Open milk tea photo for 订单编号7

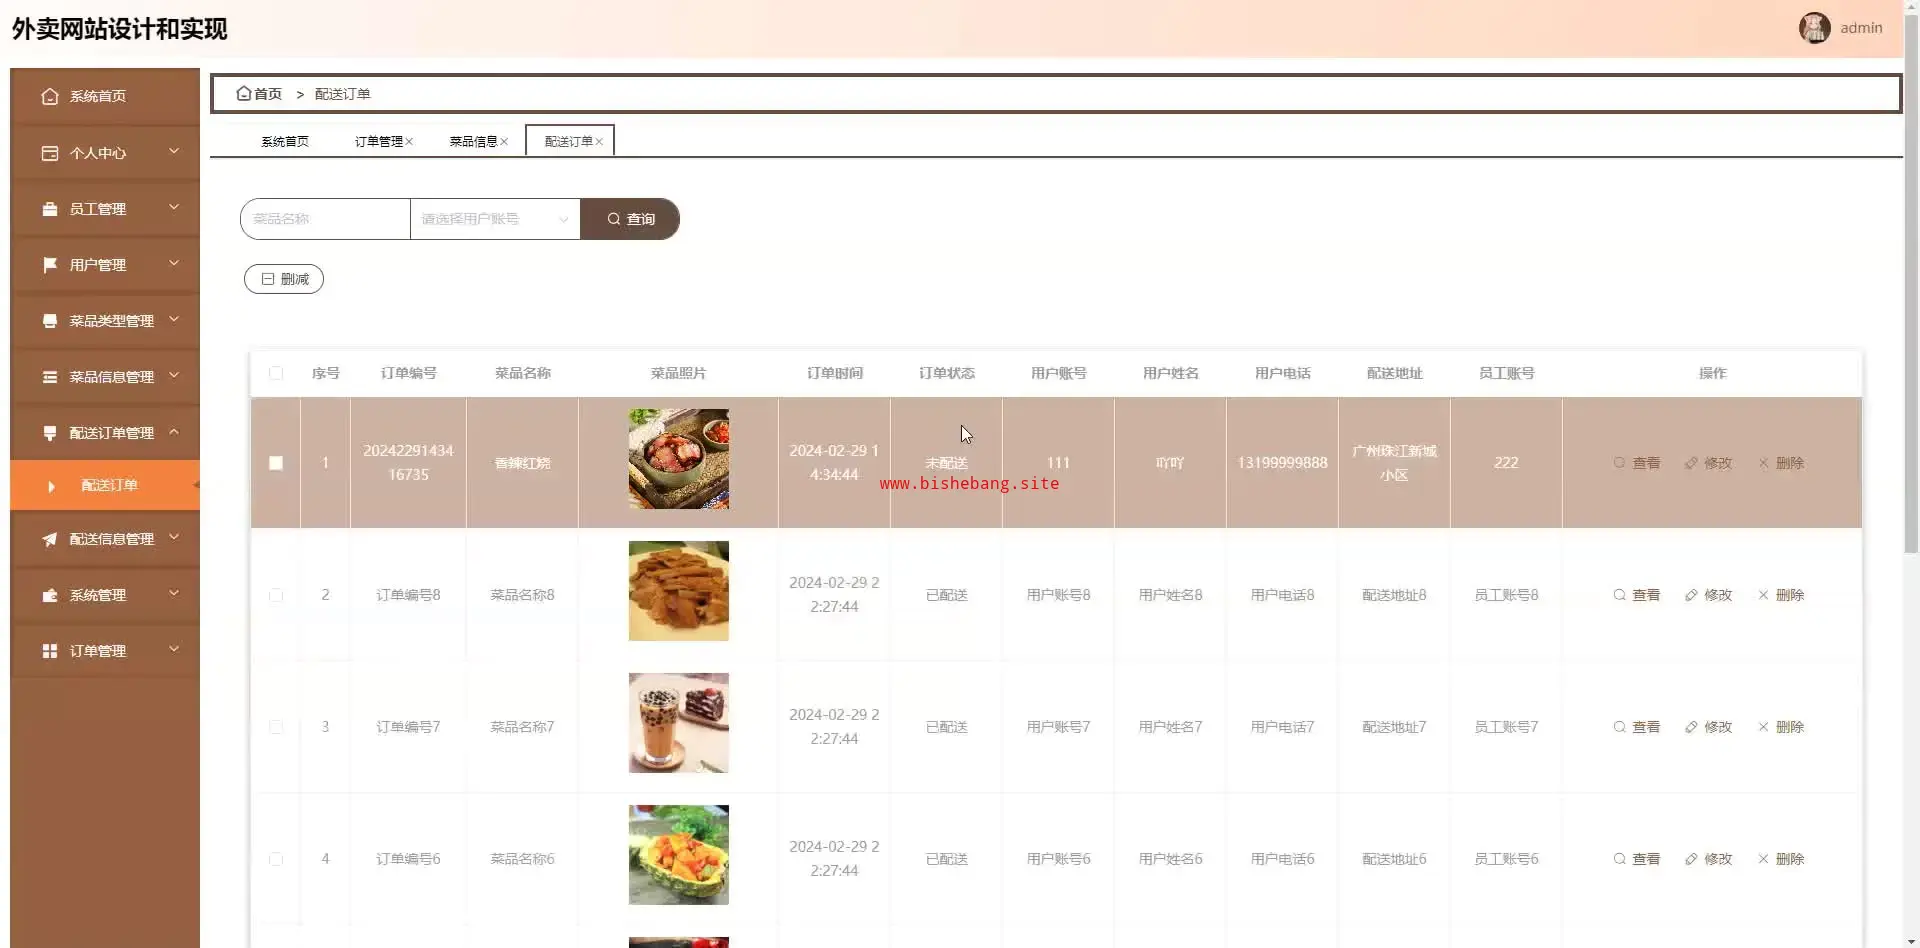tap(679, 723)
